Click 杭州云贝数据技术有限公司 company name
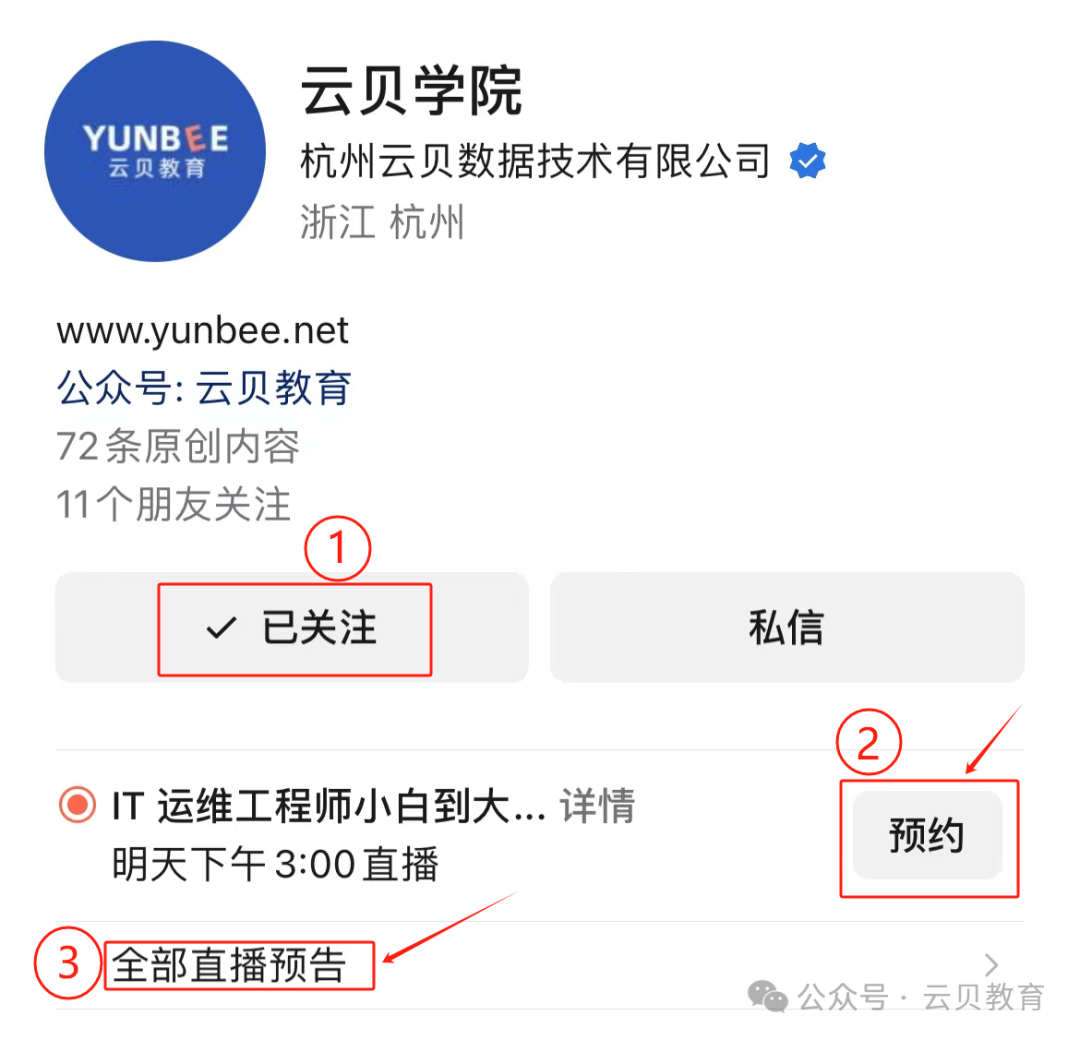Viewport: 1080px width, 1040px height. (535, 160)
